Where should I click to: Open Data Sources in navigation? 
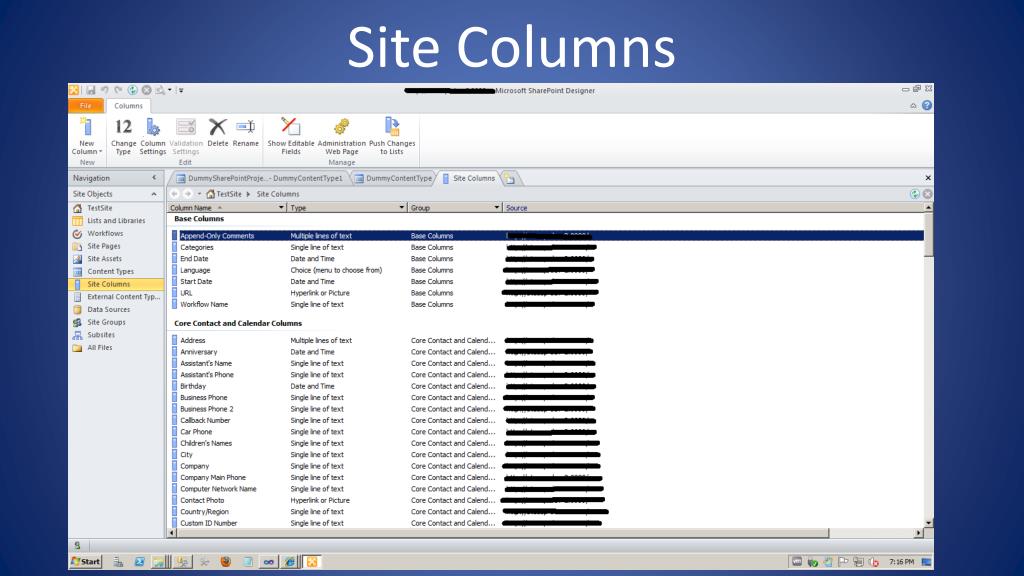point(108,310)
